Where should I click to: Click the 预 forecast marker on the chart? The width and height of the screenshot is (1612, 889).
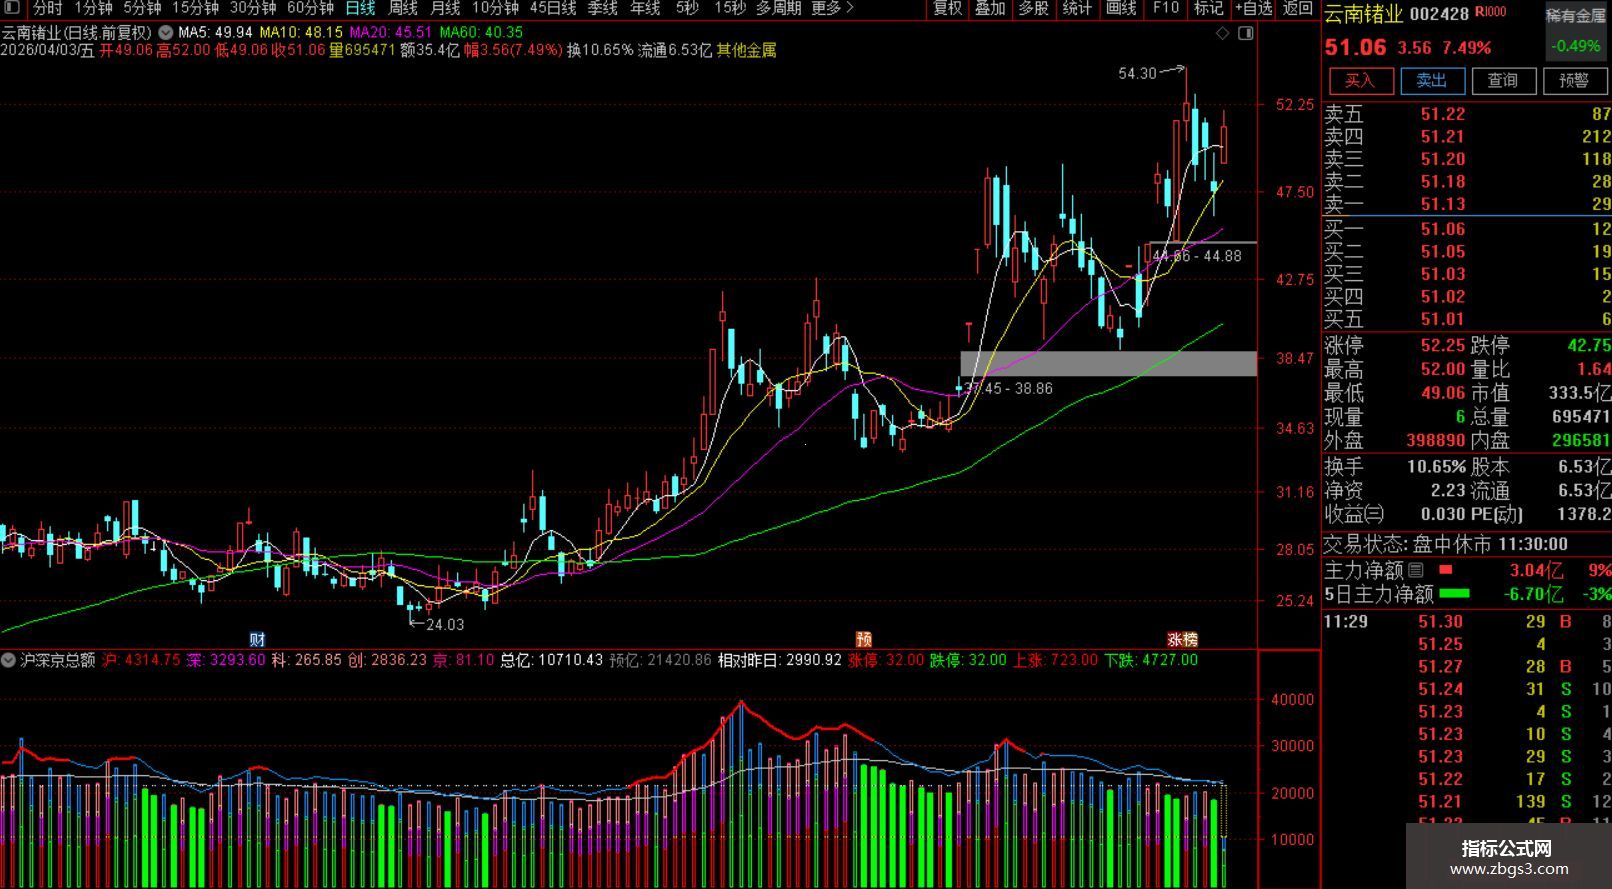(864, 640)
